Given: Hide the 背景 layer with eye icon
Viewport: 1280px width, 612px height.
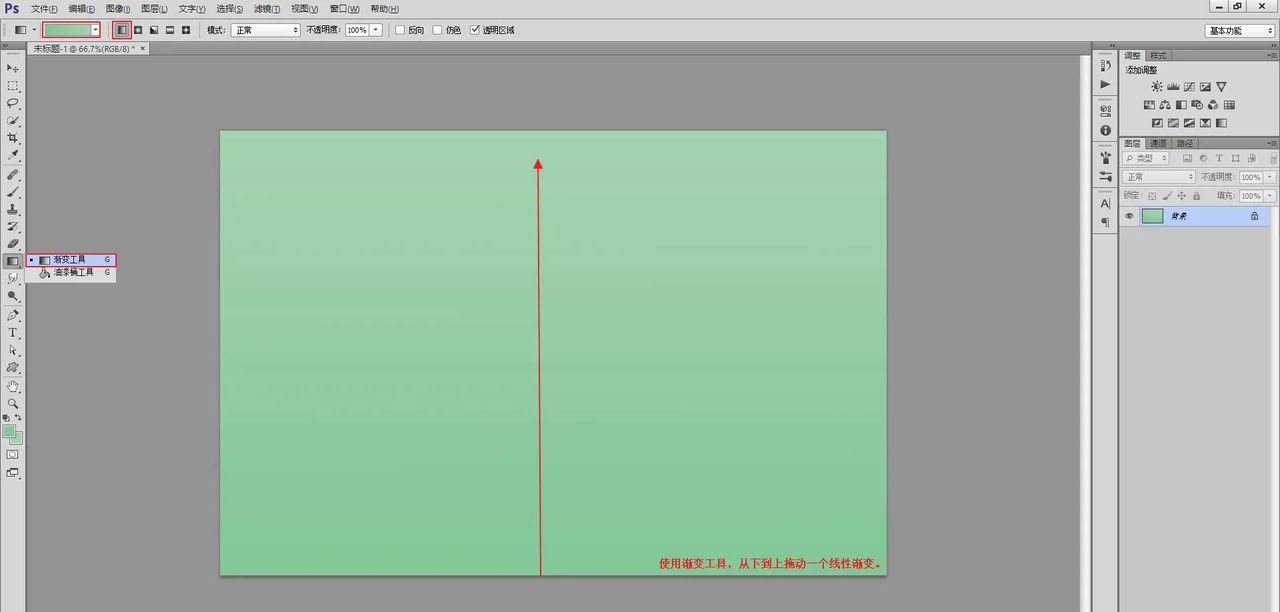Looking at the screenshot, I should click(x=1130, y=216).
